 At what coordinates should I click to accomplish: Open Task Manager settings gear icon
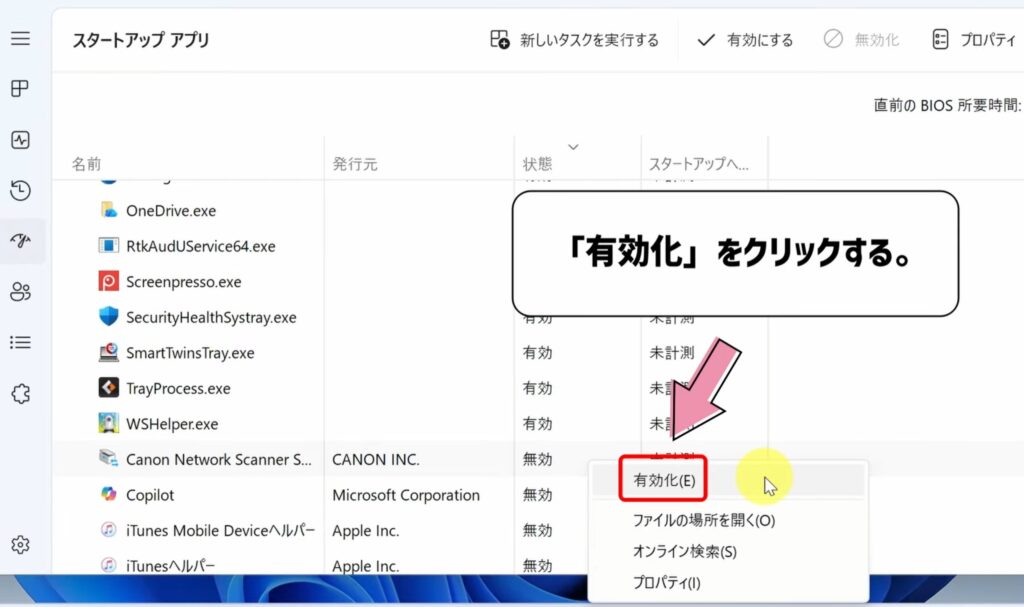click(x=20, y=545)
